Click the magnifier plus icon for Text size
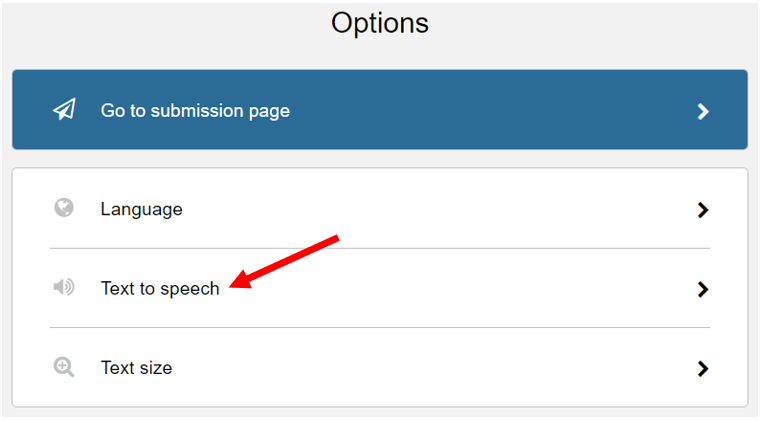Image resolution: width=760 pixels, height=422 pixels. click(x=63, y=367)
